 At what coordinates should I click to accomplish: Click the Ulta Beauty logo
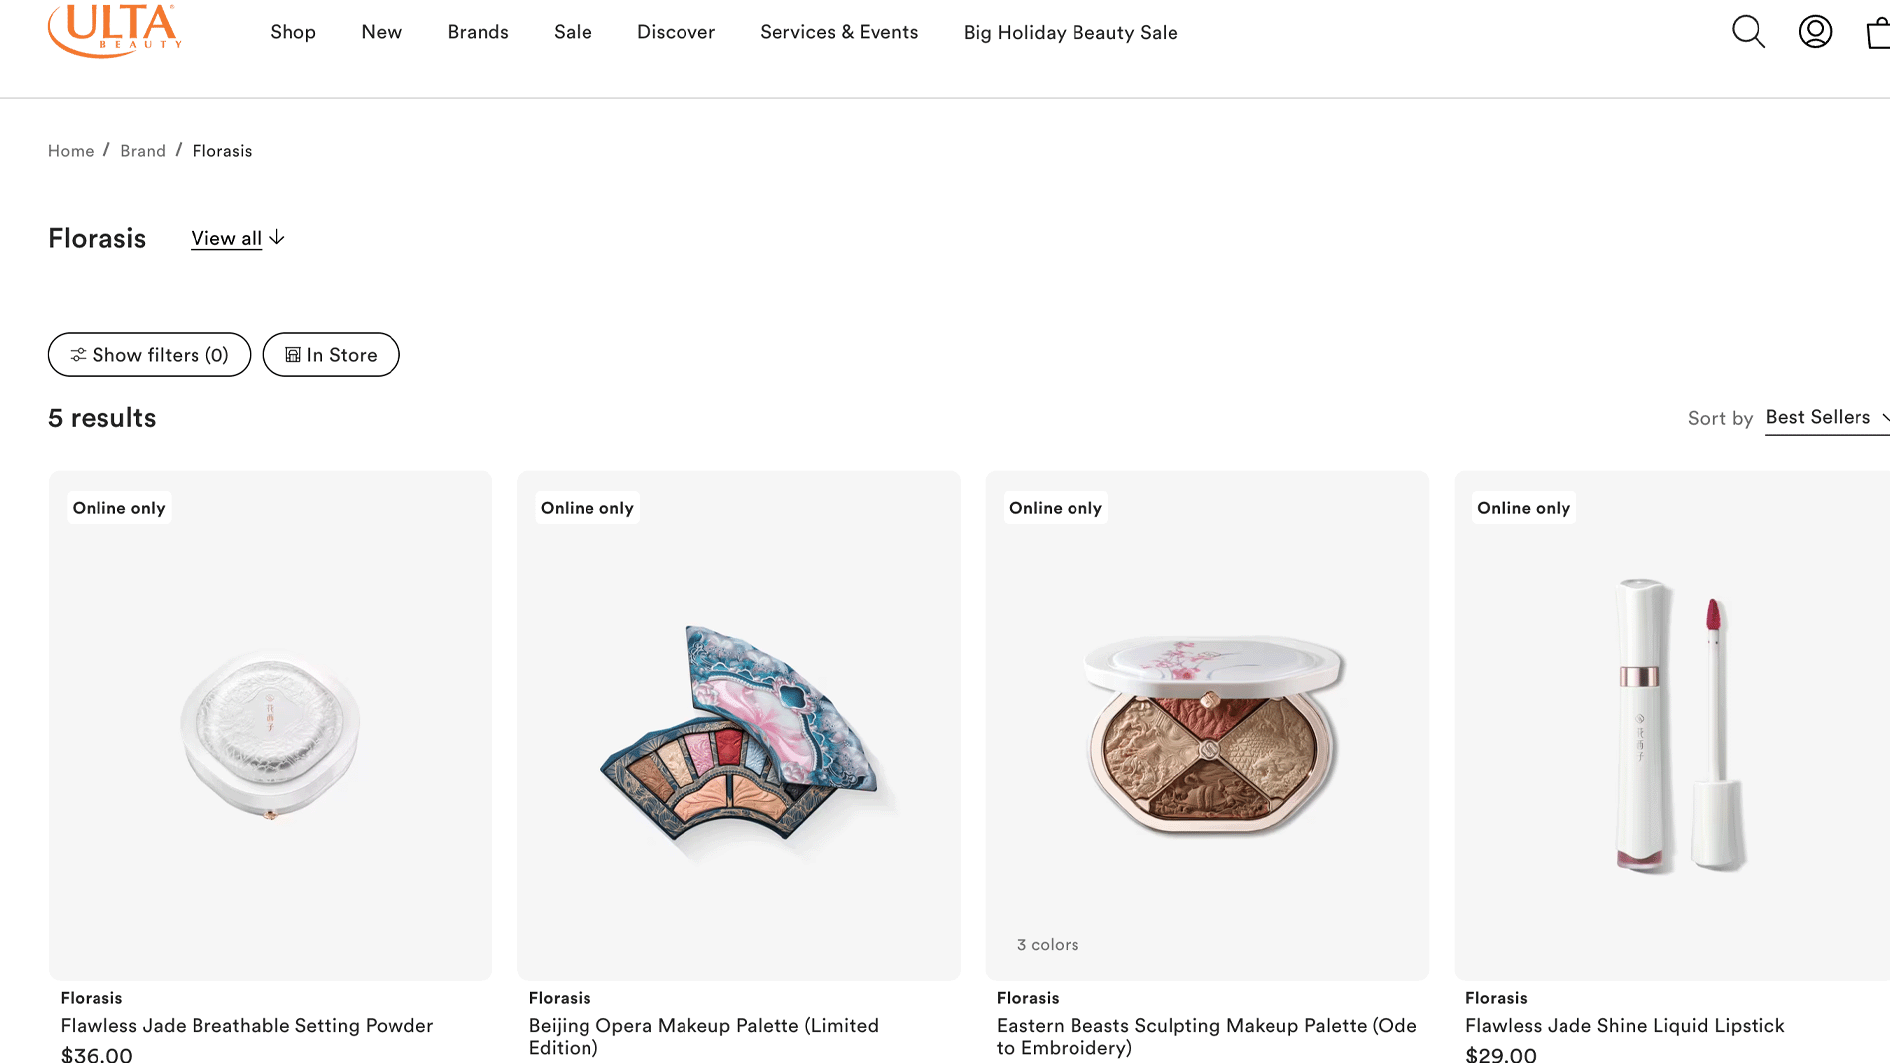tap(115, 30)
